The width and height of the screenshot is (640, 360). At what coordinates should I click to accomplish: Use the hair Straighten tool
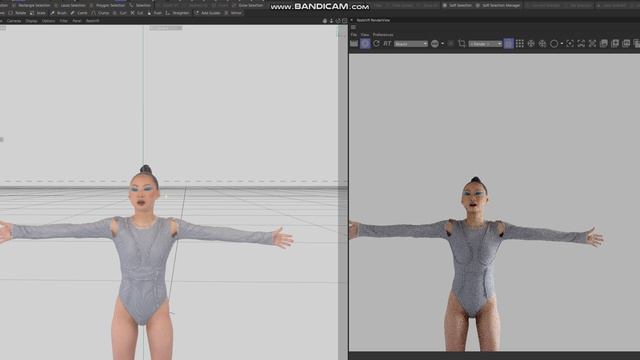pos(178,13)
